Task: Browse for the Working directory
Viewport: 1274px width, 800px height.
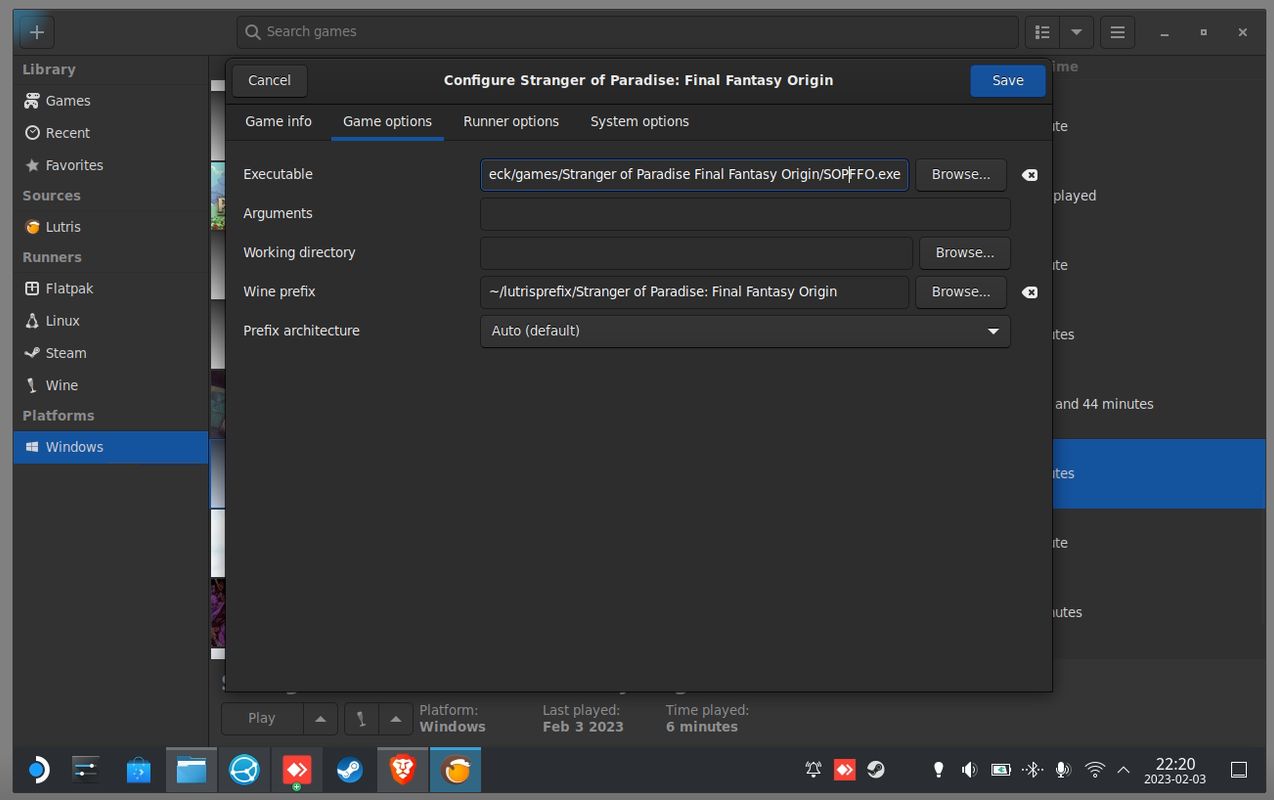Action: click(965, 253)
